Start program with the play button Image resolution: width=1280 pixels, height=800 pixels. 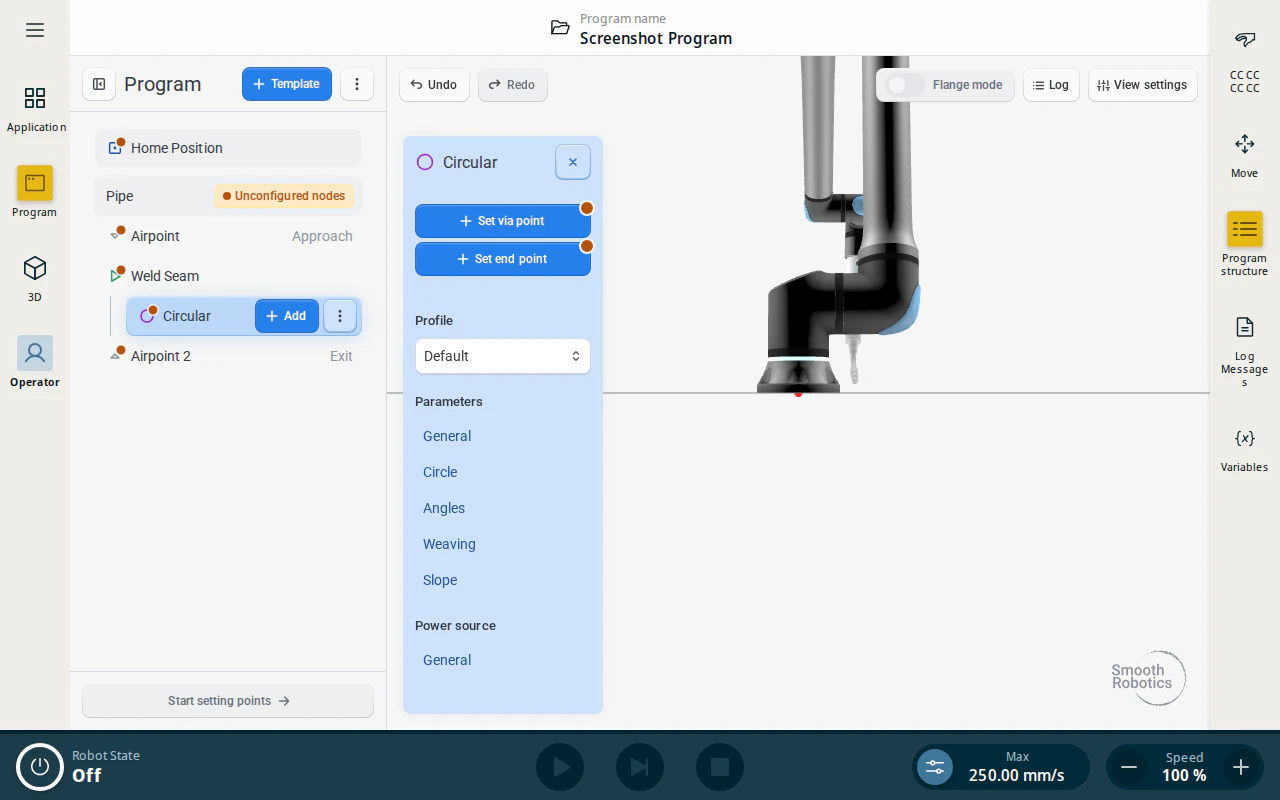point(560,767)
